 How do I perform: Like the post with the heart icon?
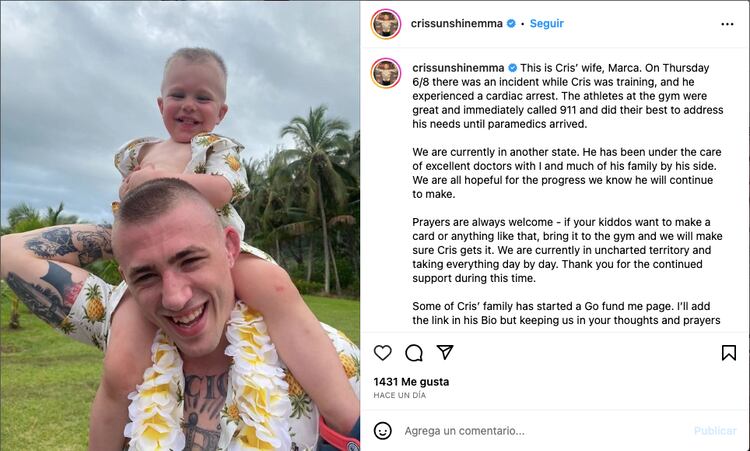coord(383,353)
